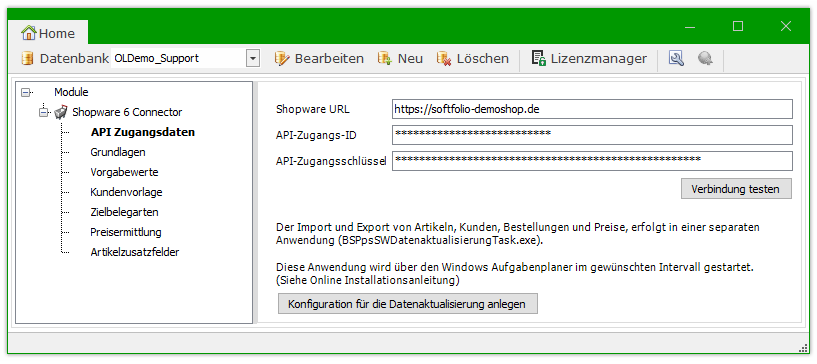Screen dimensions: 817x364
Task: Click the Home house icon
Action: 29,33
